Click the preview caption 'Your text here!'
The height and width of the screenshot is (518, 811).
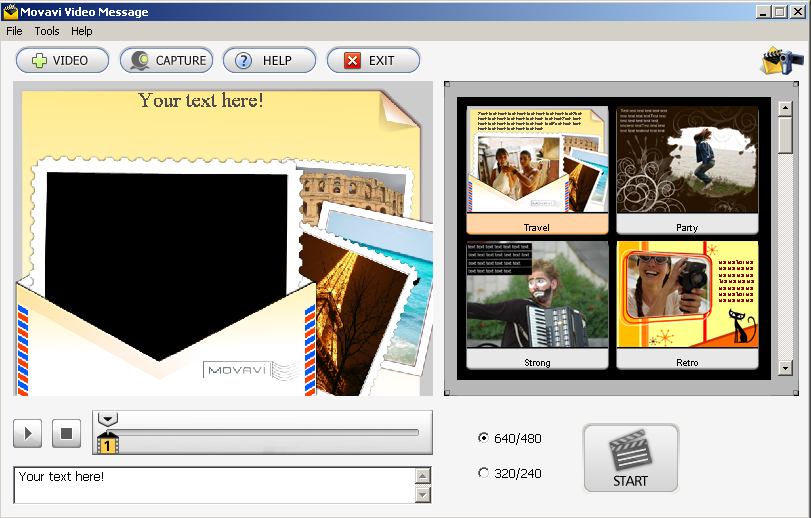point(201,100)
